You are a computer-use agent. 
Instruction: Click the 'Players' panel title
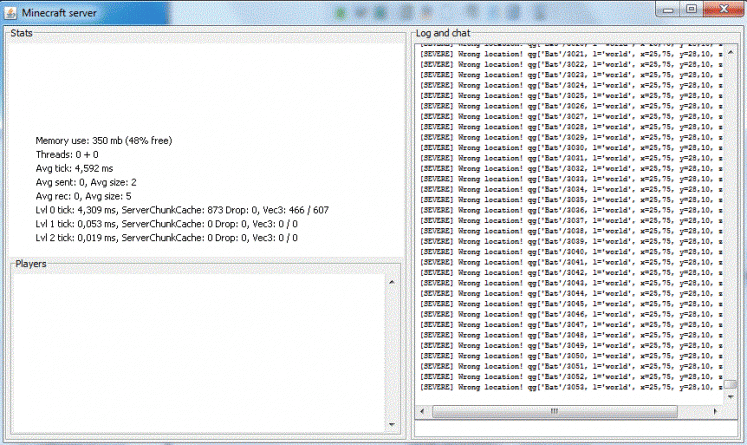(31, 263)
